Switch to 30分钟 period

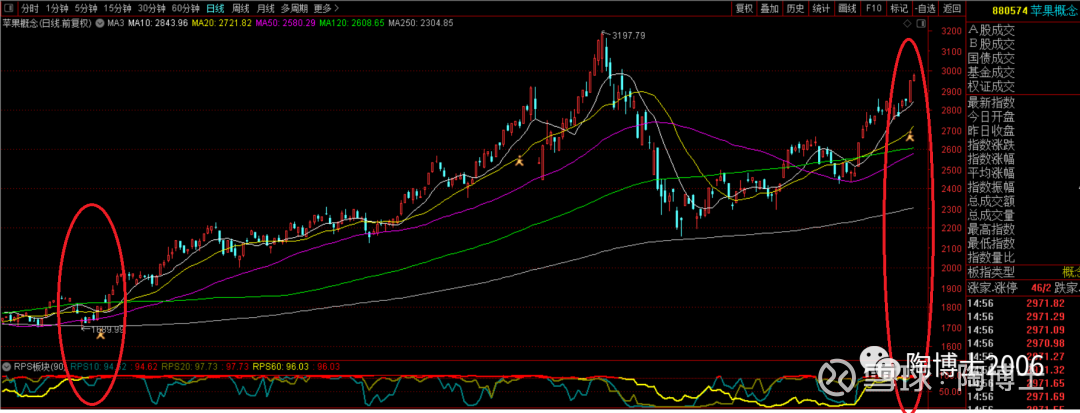click(x=152, y=9)
